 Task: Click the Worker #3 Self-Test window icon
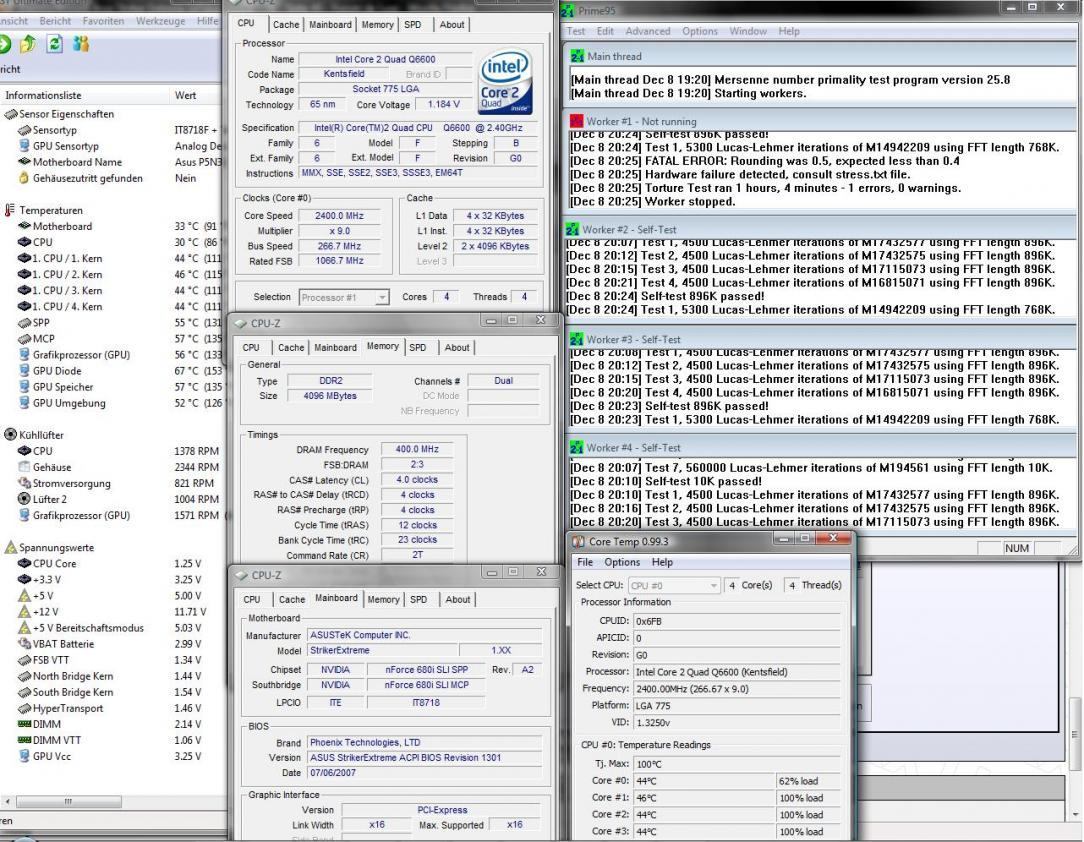[576, 339]
